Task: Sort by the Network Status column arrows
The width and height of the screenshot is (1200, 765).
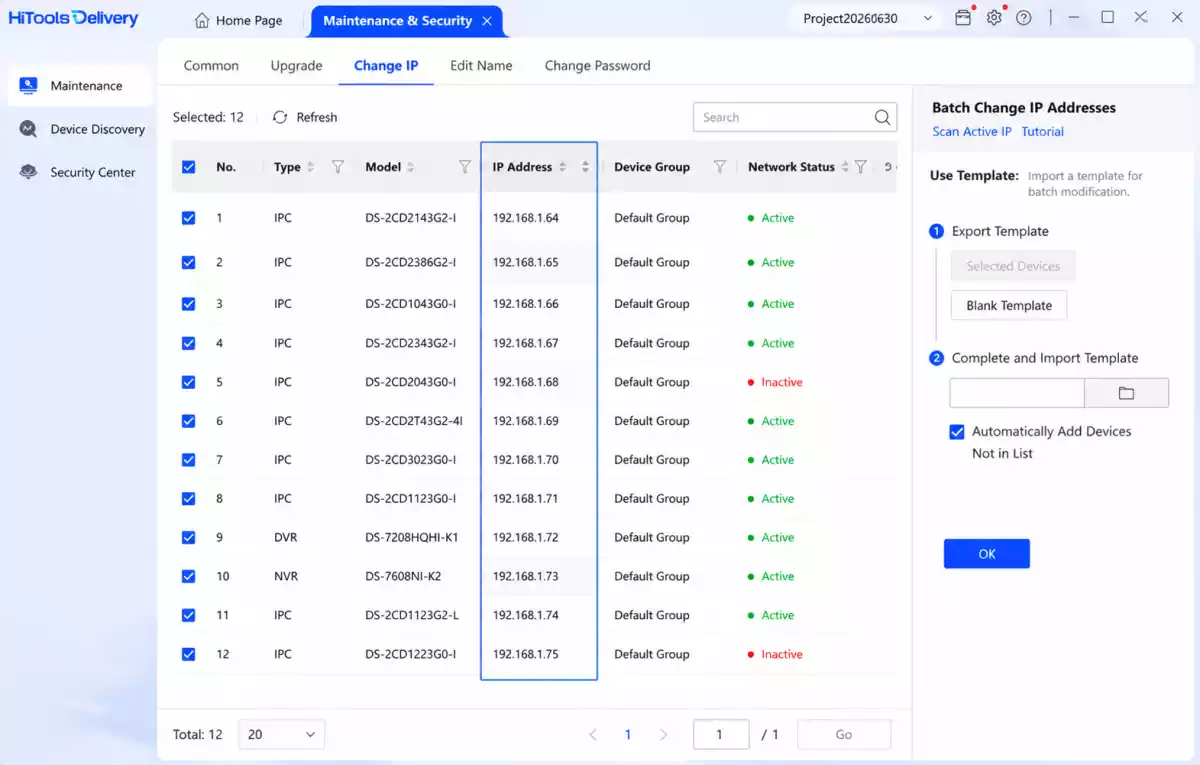Action: tap(845, 167)
